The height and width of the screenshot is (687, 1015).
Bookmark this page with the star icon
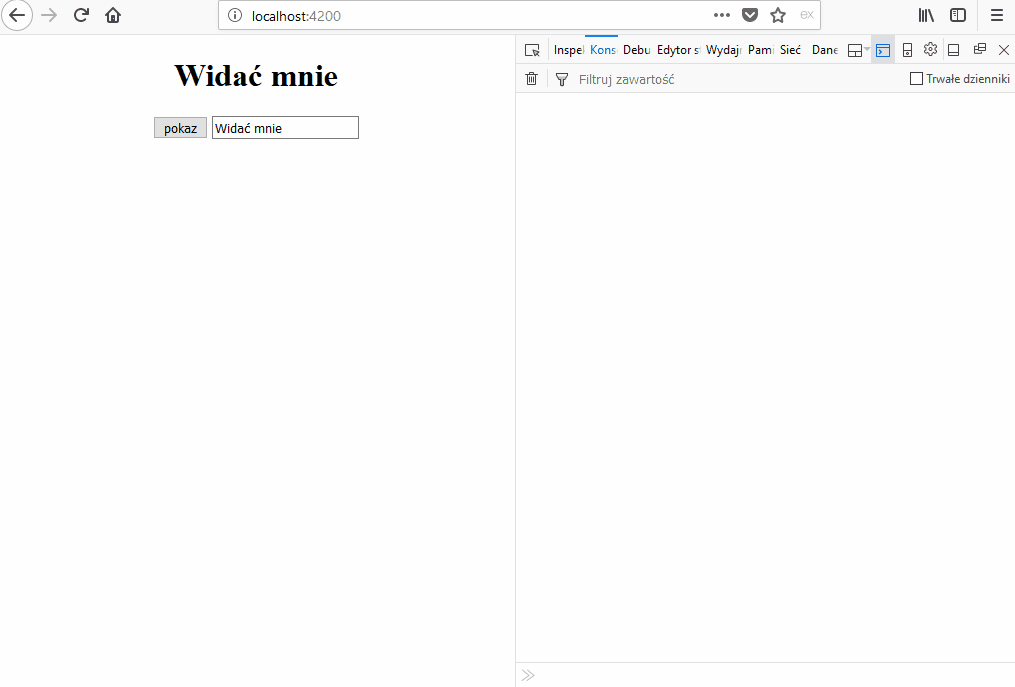(x=777, y=15)
